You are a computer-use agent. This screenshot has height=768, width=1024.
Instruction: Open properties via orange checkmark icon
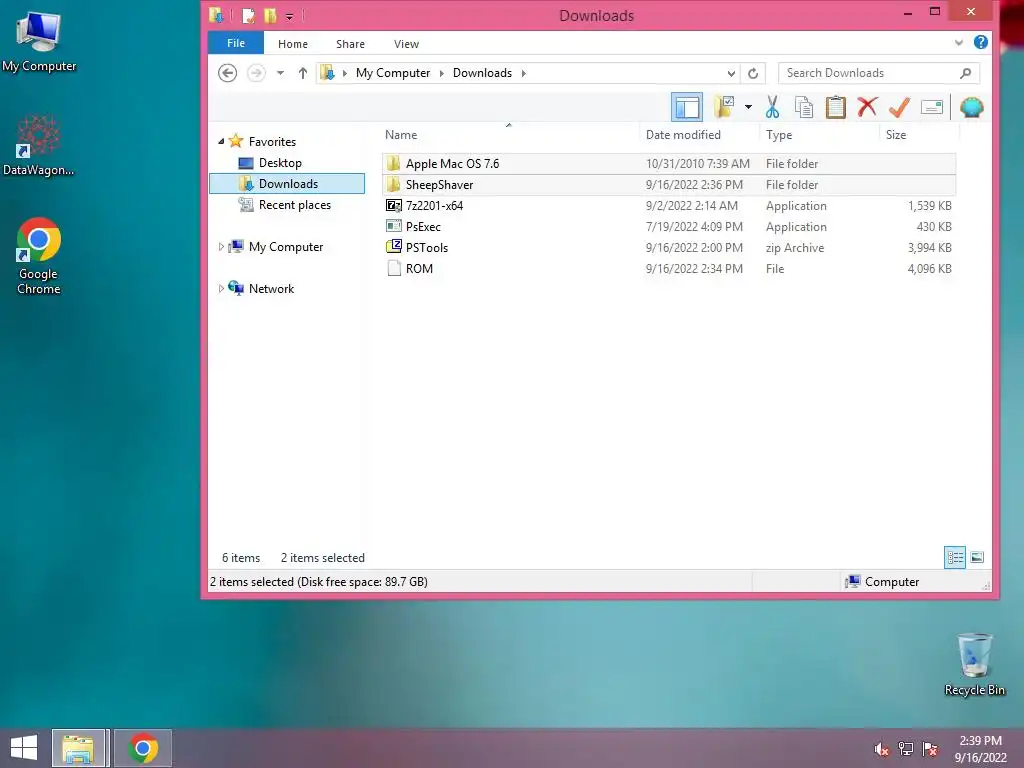pos(899,107)
